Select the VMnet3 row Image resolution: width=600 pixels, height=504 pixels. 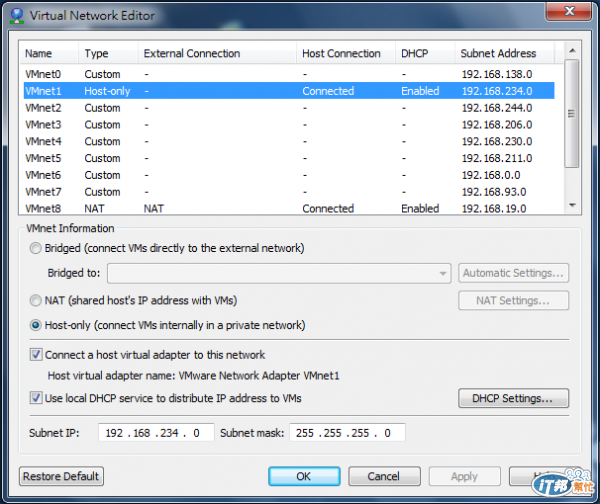pos(289,125)
